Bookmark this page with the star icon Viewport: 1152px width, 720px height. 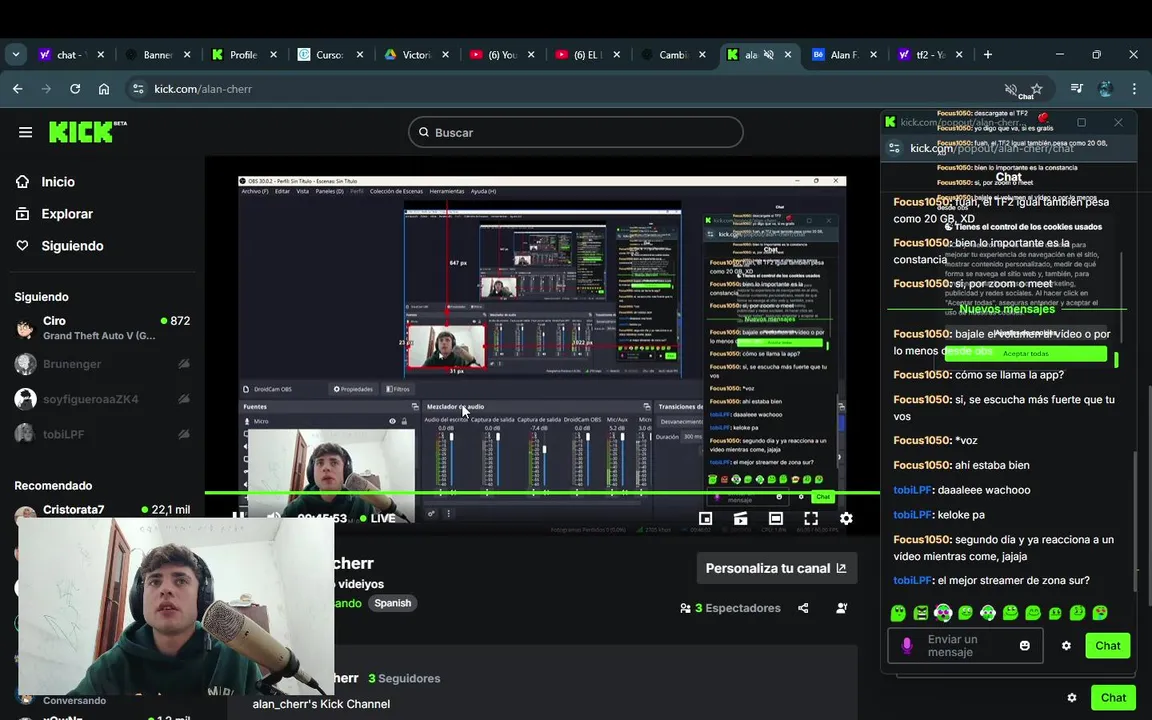coord(1037,89)
